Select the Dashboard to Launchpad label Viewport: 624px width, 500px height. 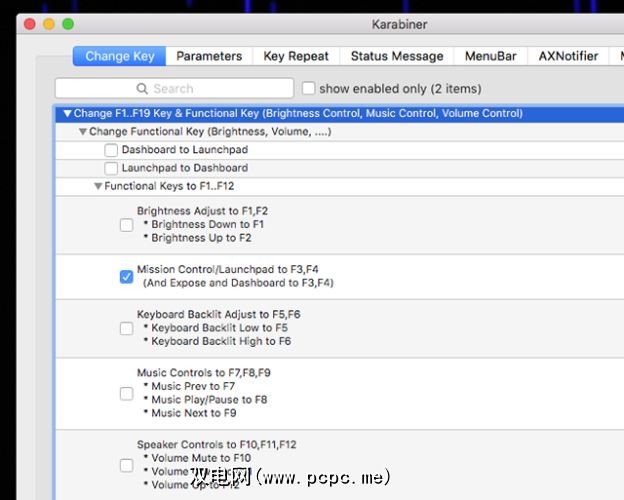pyautogui.click(x=185, y=150)
